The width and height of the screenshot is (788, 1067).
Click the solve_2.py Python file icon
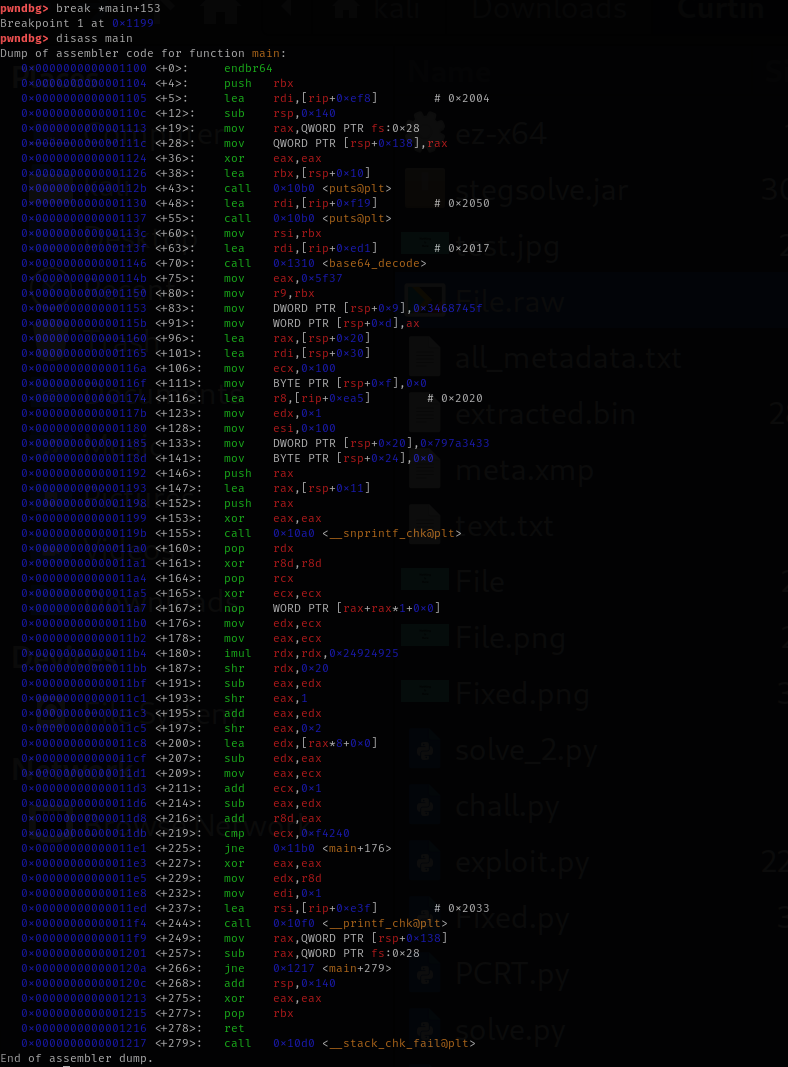tap(425, 751)
